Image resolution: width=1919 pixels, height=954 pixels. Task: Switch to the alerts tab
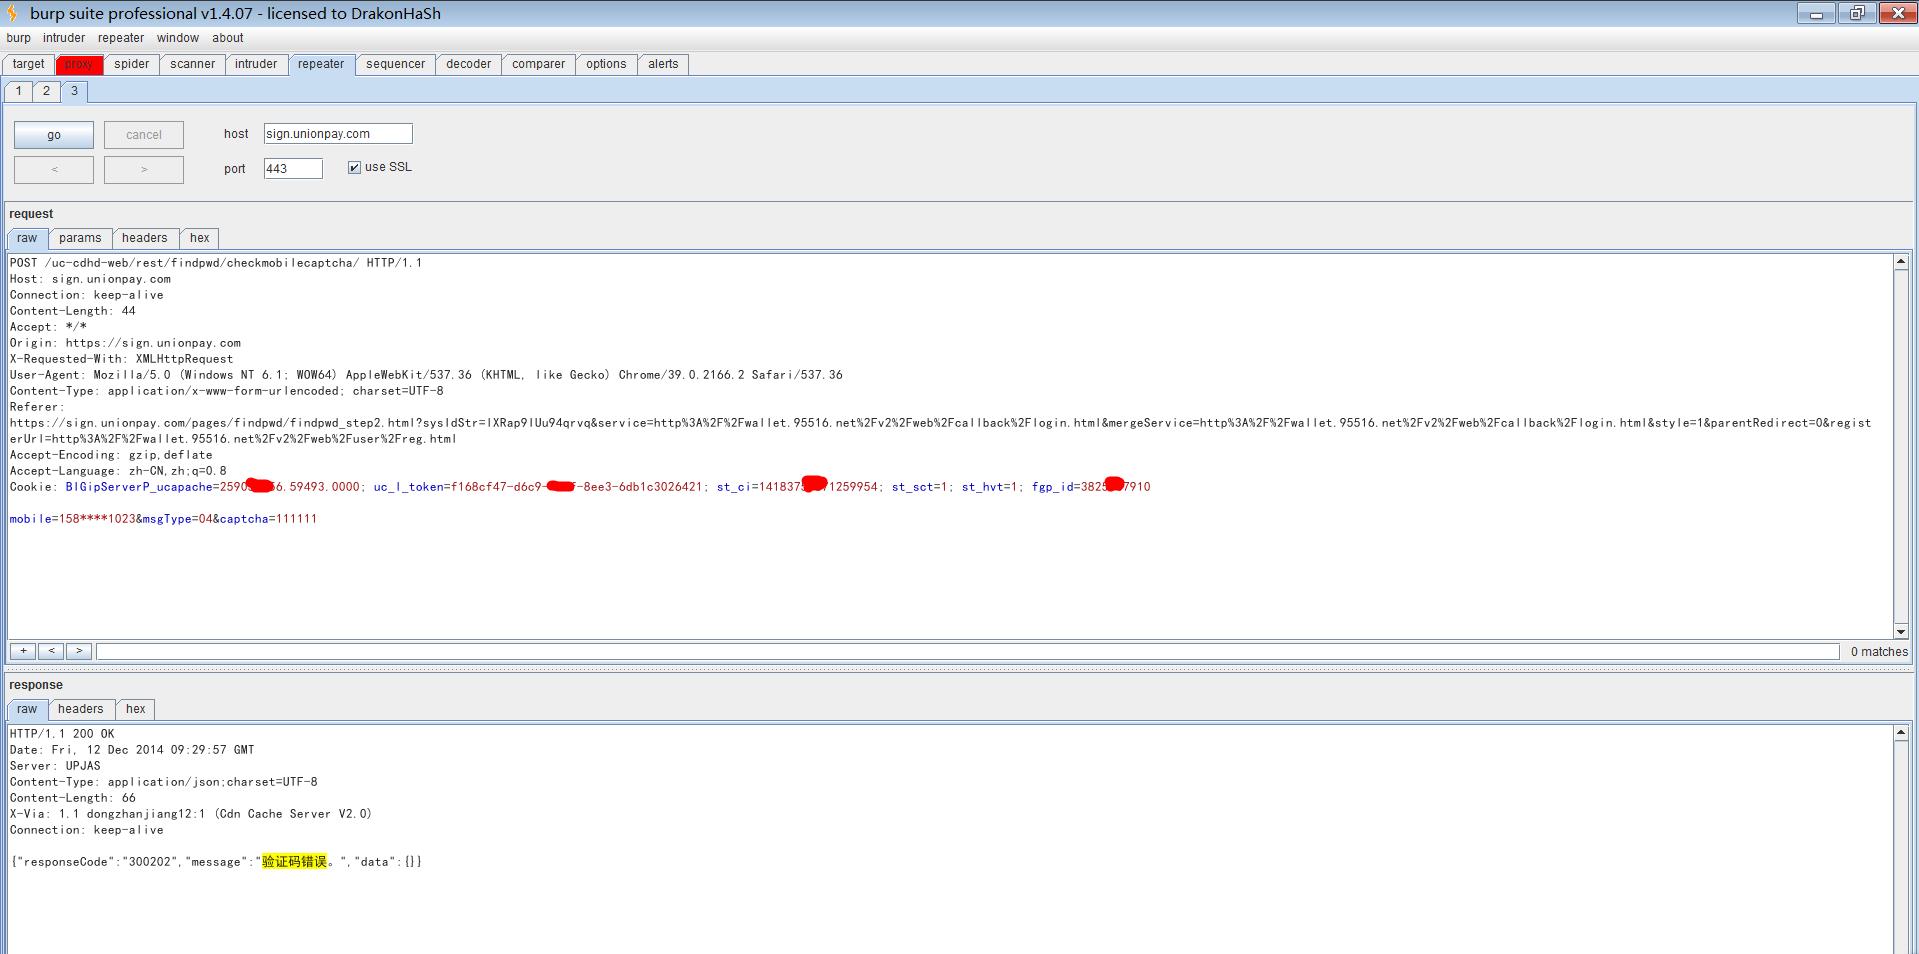[663, 64]
